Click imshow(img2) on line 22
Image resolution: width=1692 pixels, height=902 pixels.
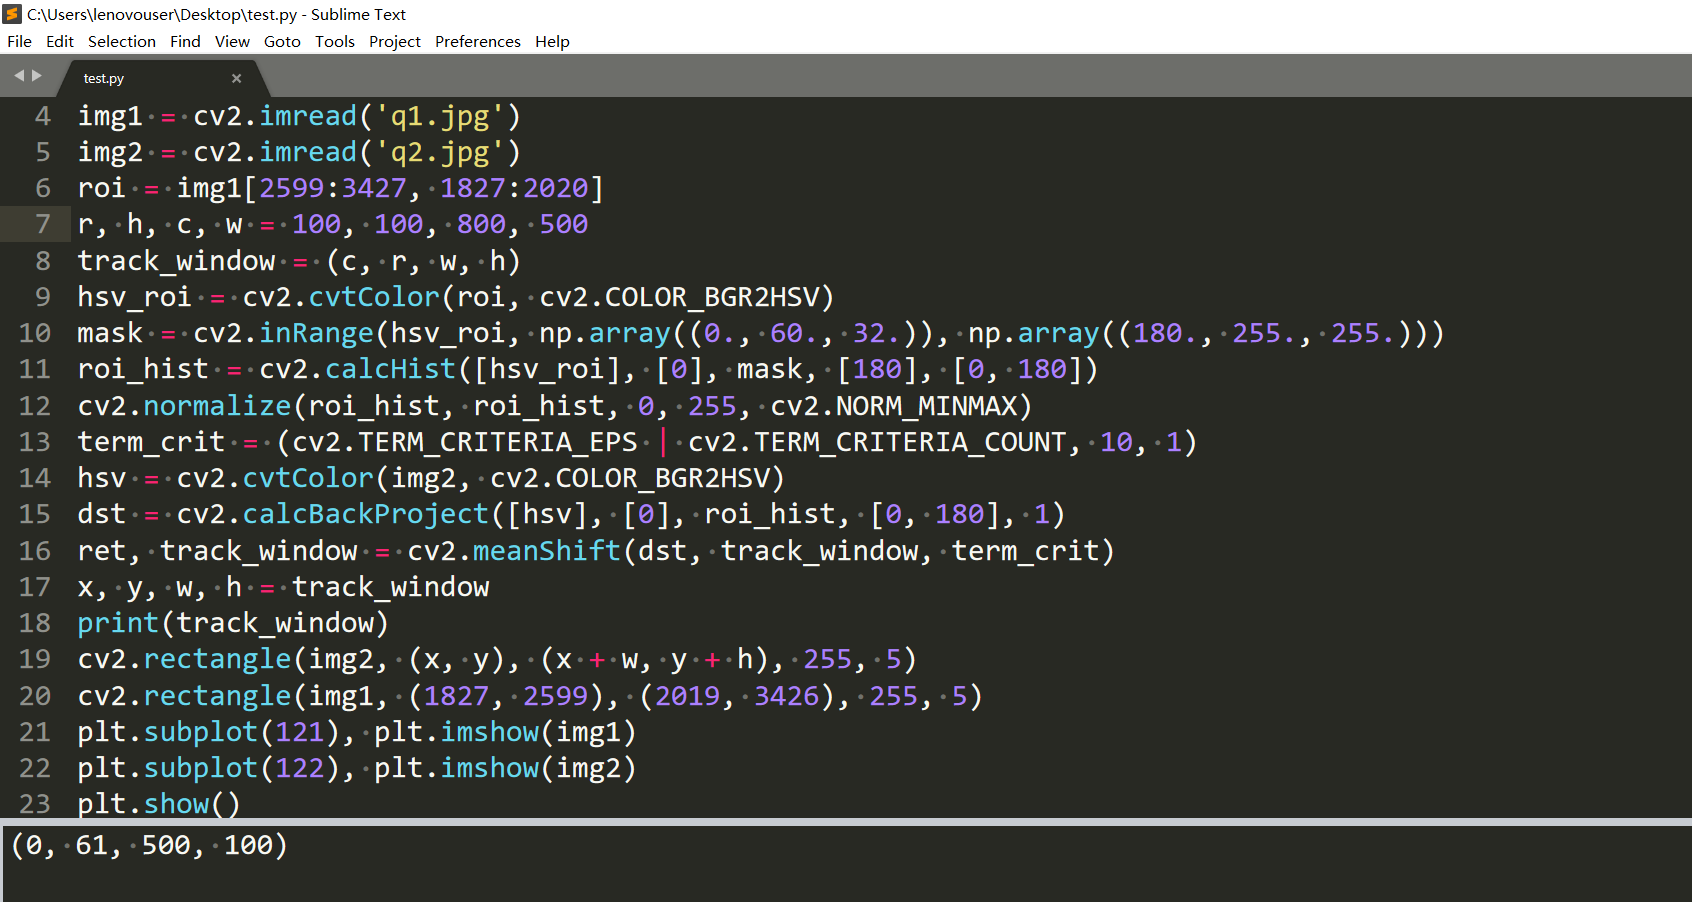pyautogui.click(x=539, y=768)
